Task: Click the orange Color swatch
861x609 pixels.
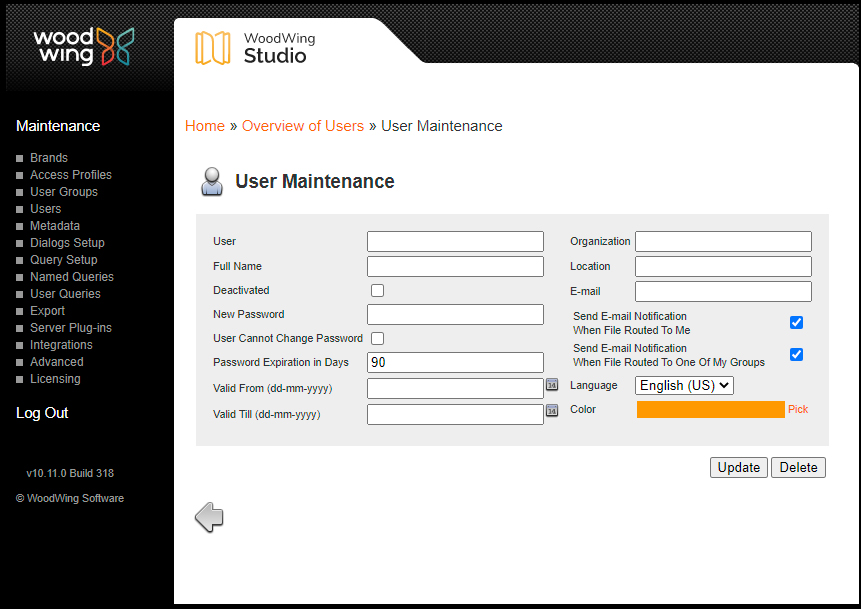Action: pos(711,410)
